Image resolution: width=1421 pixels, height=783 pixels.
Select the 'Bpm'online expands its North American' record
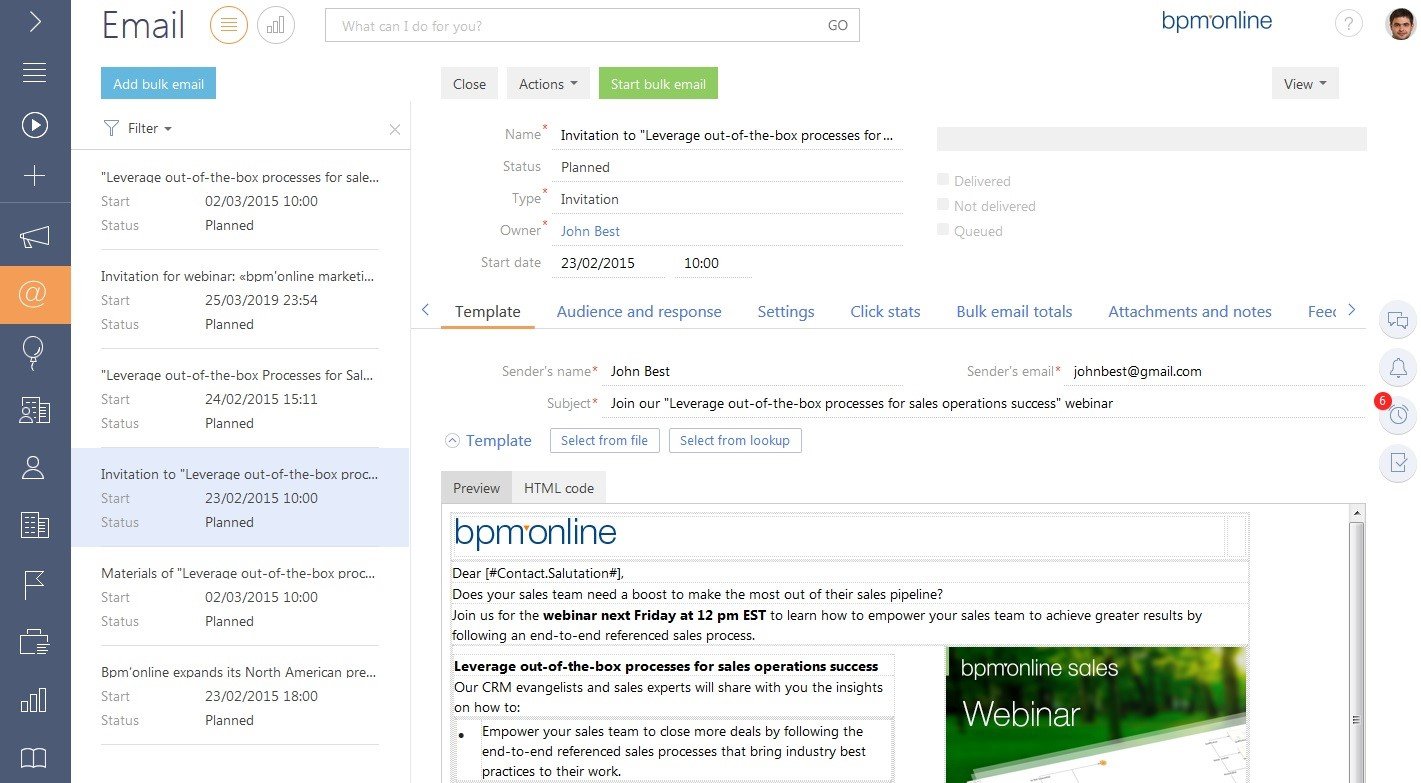240,696
